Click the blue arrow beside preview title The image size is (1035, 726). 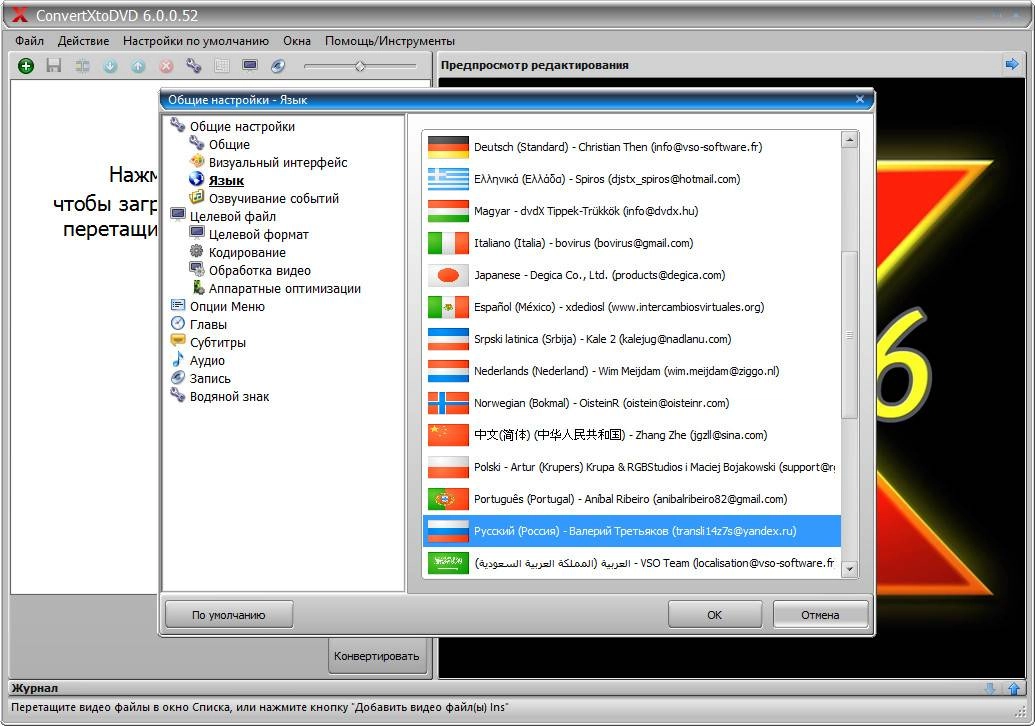point(1011,64)
